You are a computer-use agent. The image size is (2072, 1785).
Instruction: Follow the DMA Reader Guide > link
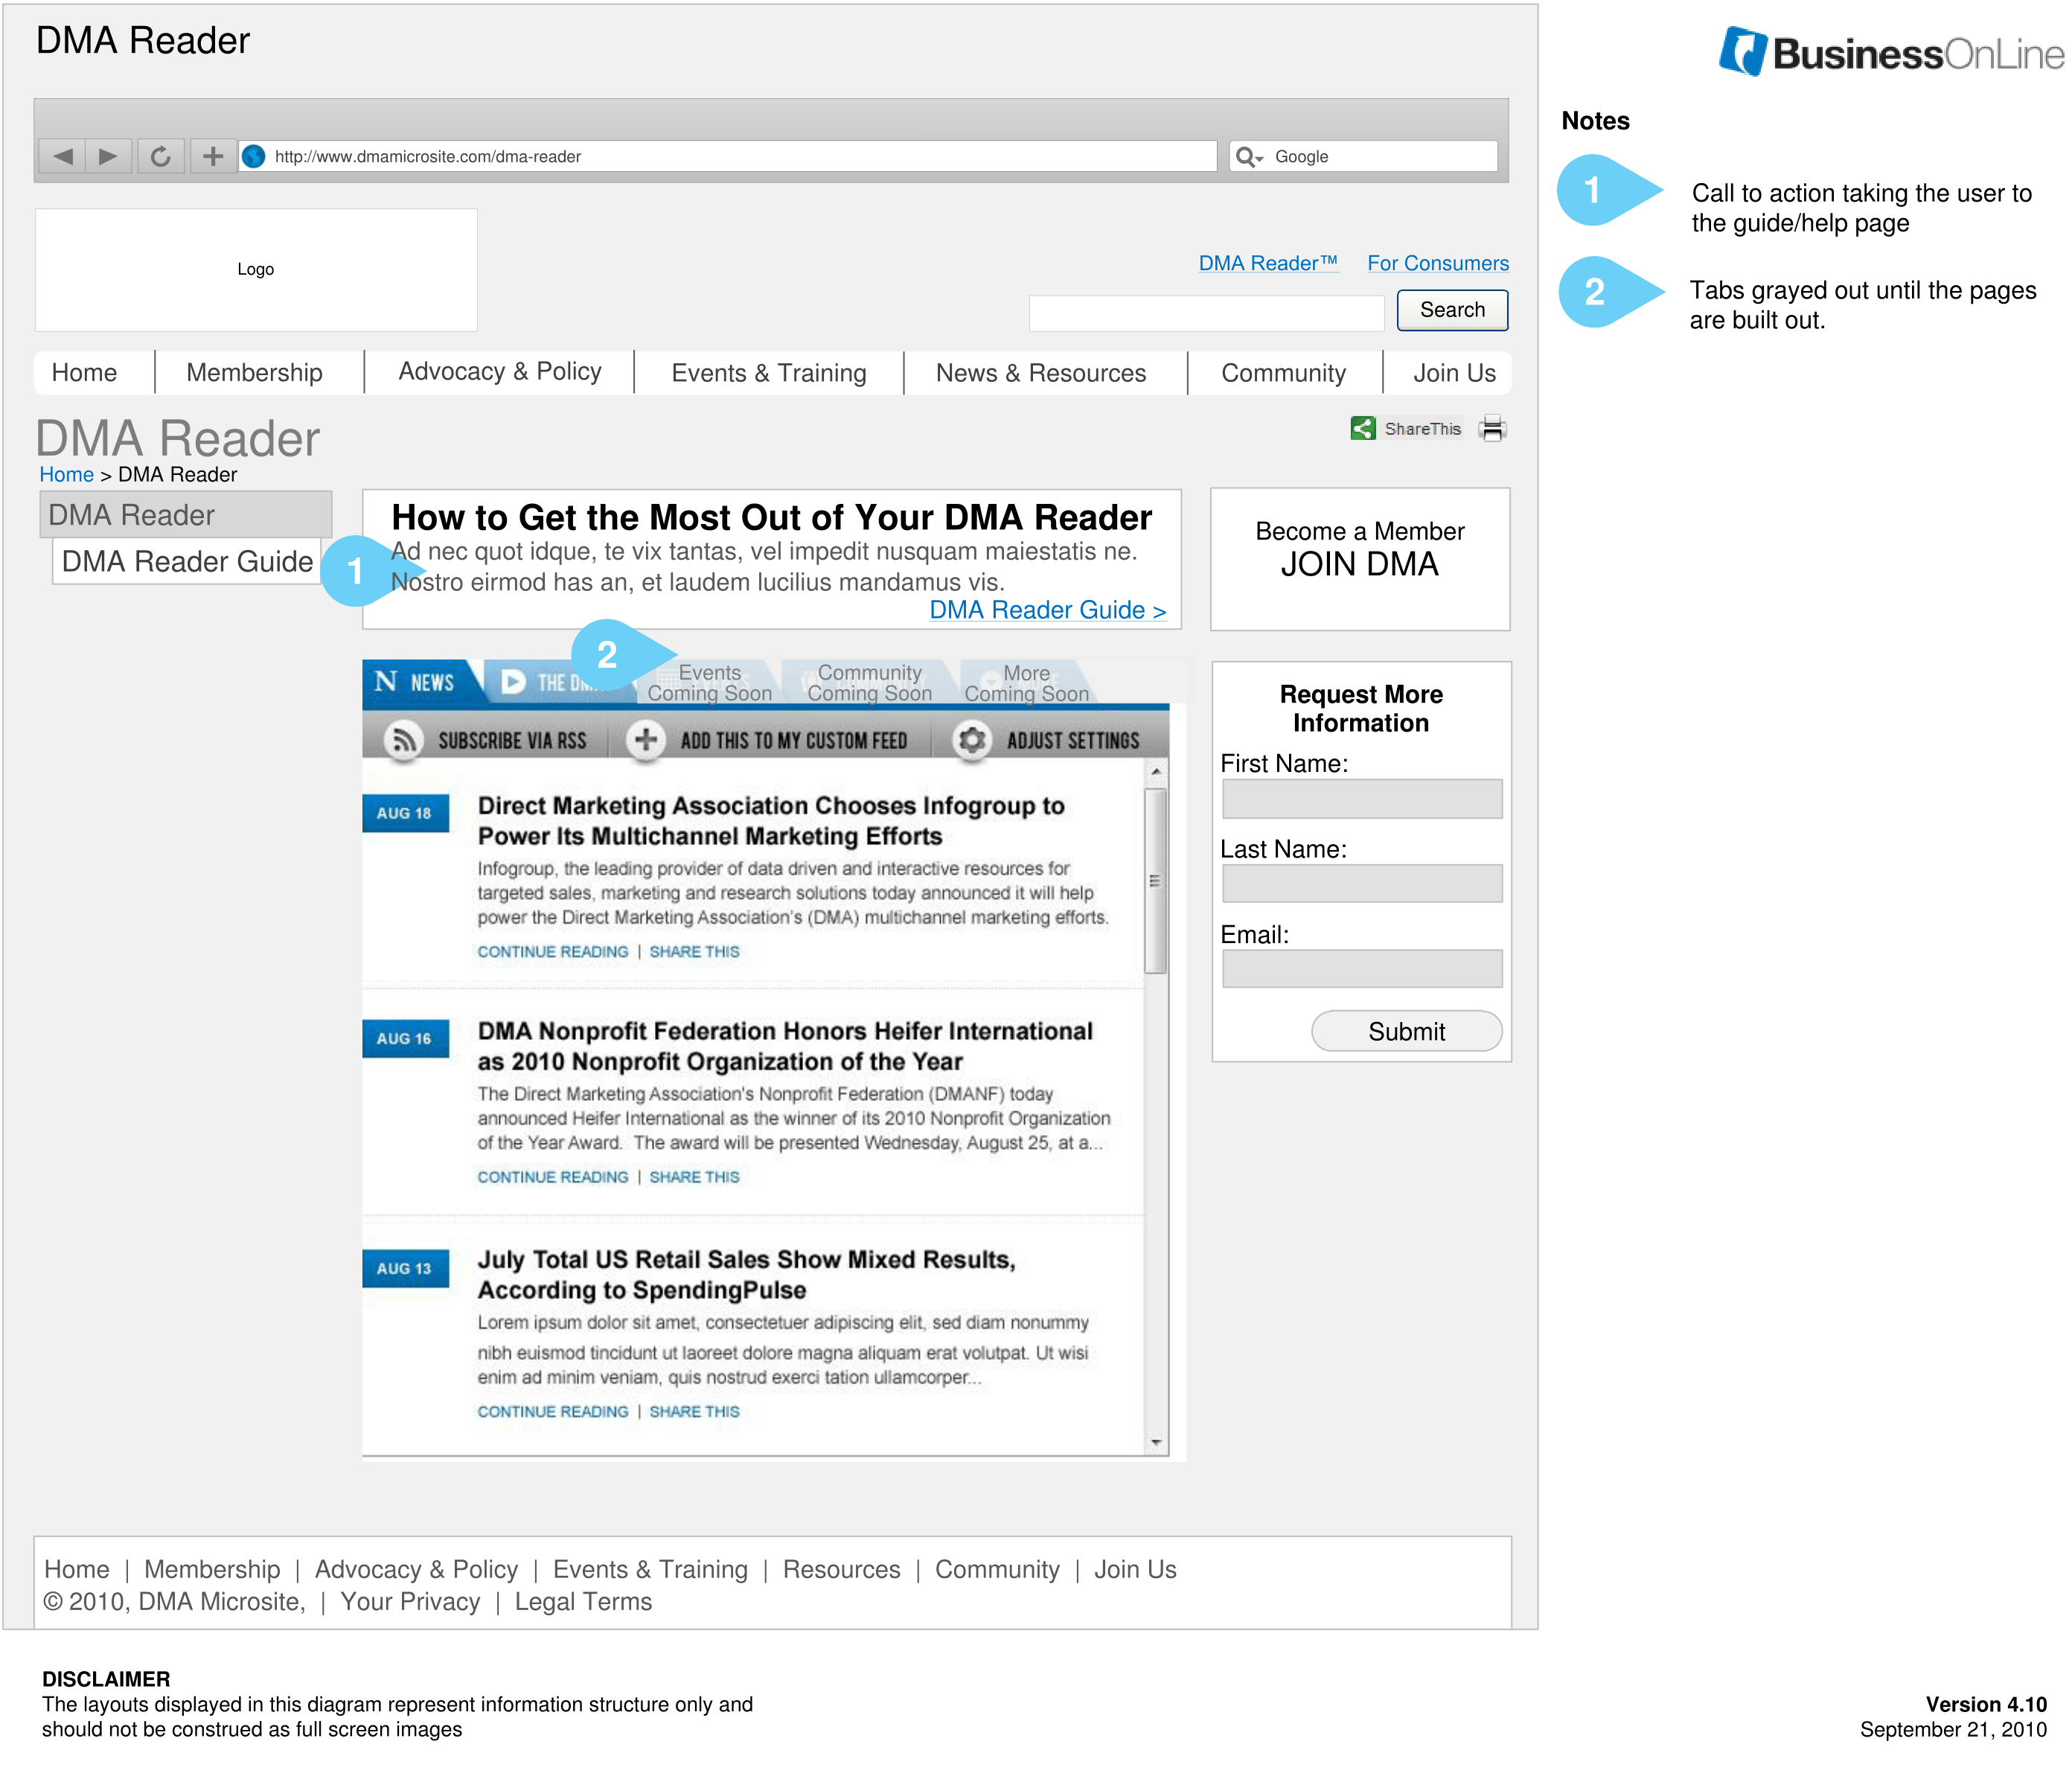[1048, 610]
